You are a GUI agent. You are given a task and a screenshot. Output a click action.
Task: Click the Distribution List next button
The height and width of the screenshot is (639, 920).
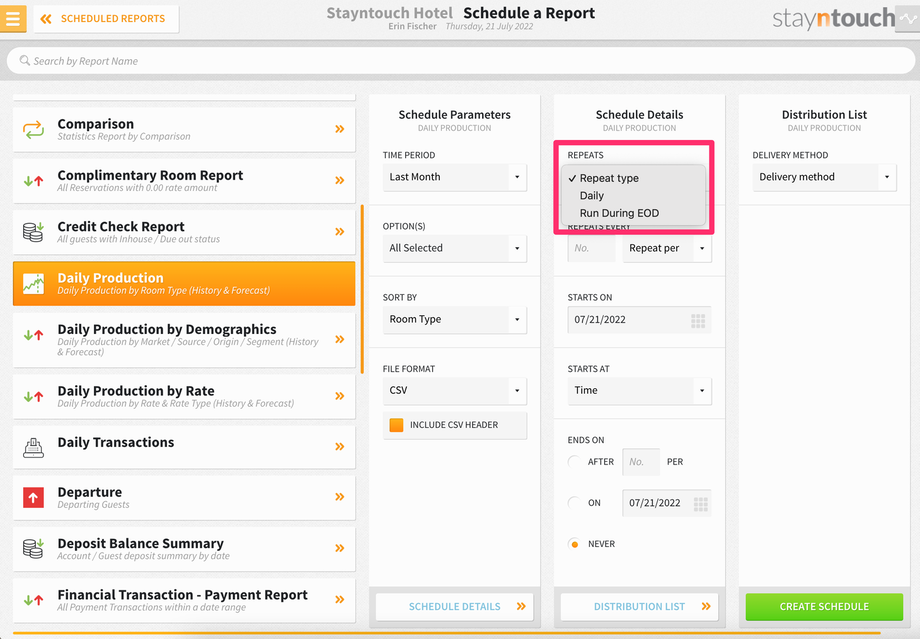[640, 607]
